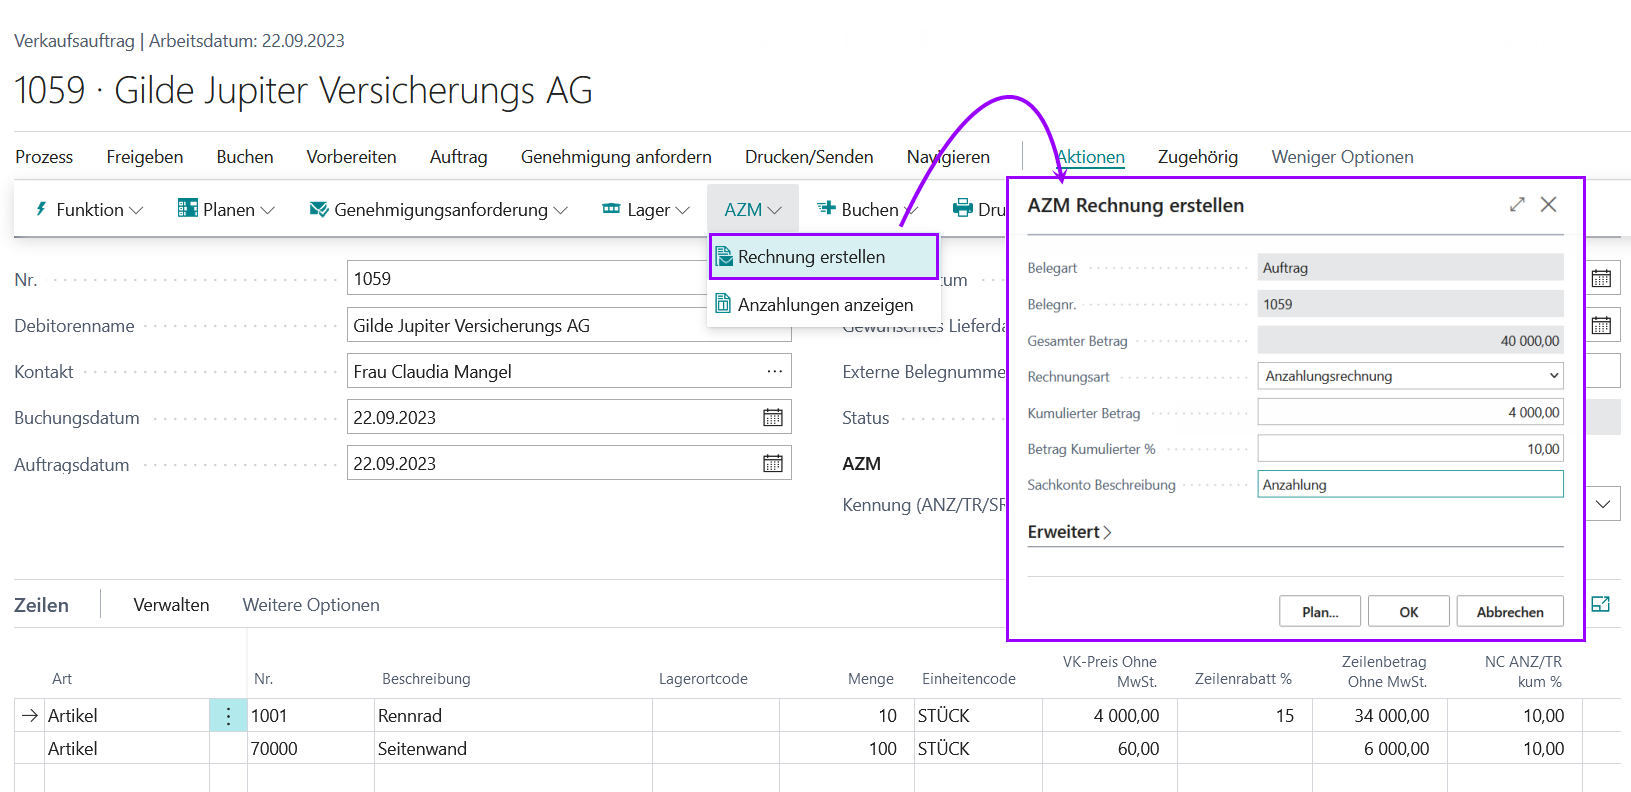Click the Plan... button

[1319, 612]
